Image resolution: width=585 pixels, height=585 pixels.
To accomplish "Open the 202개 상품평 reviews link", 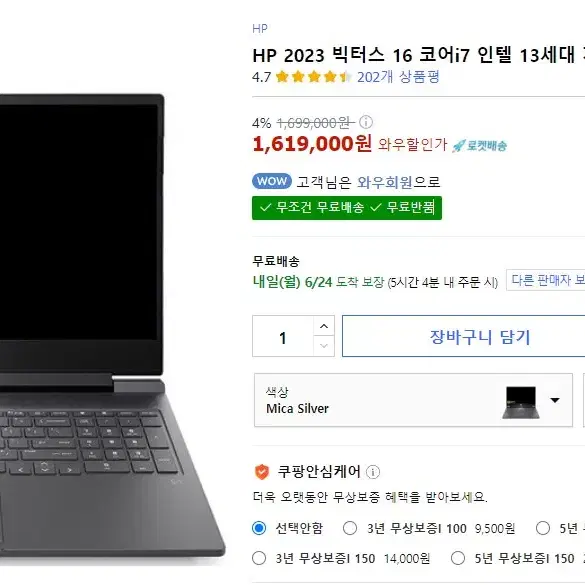I will click(398, 77).
